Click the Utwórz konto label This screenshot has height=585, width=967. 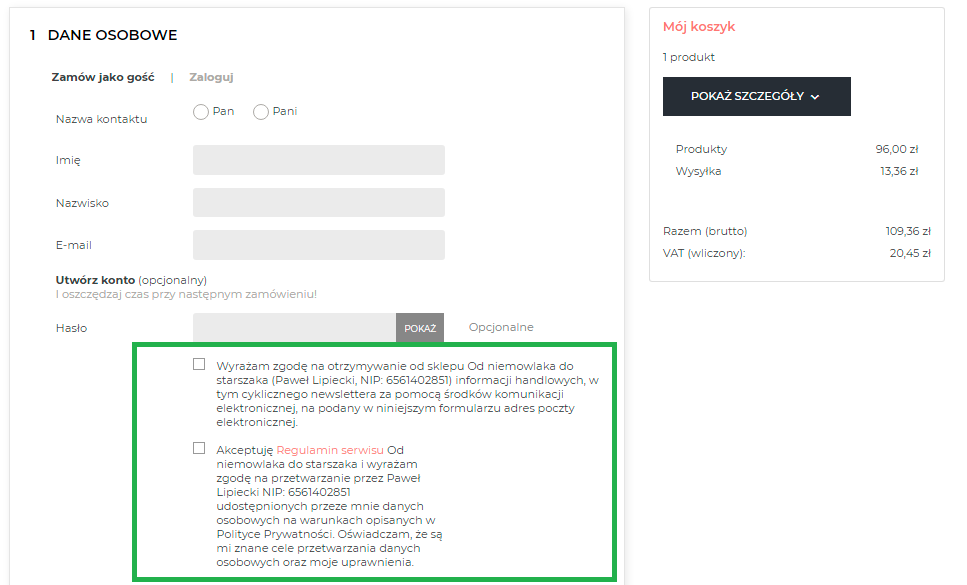point(95,280)
